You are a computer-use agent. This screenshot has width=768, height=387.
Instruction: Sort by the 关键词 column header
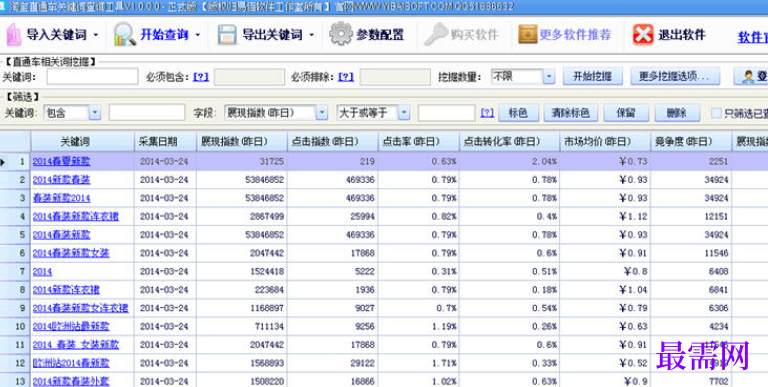click(83, 142)
